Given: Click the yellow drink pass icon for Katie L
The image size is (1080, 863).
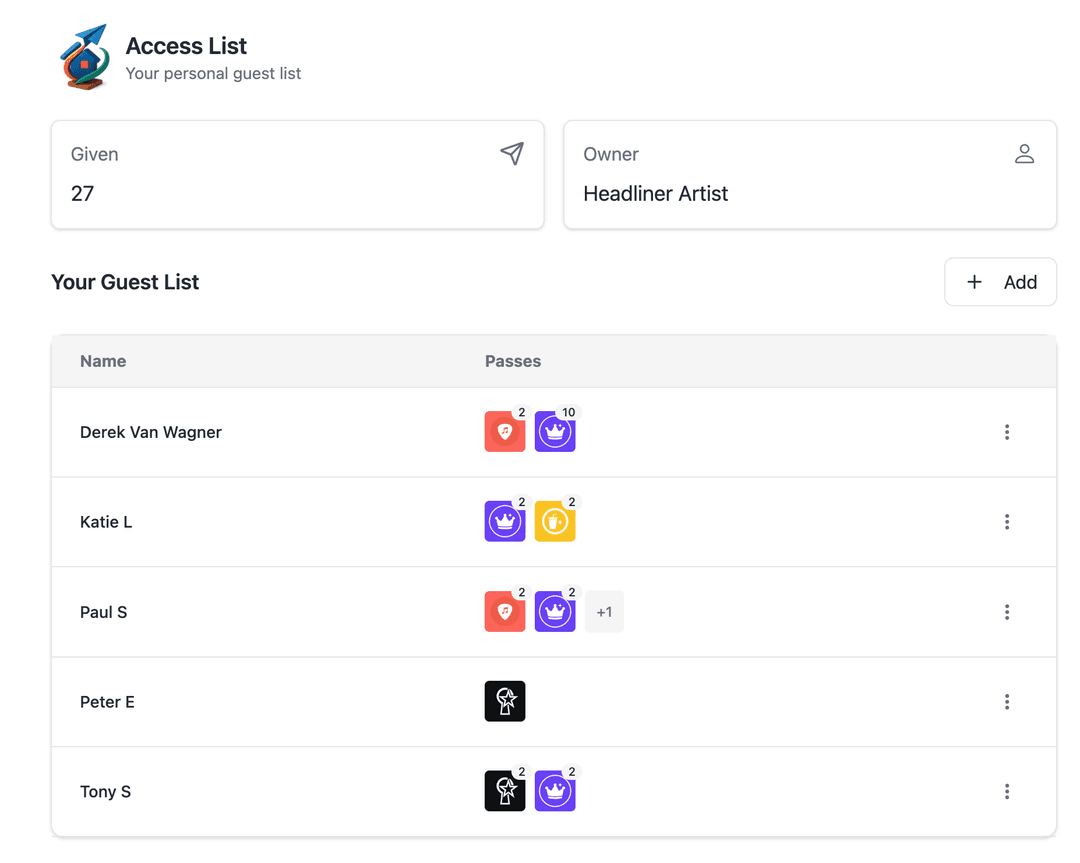Looking at the screenshot, I should tap(555, 521).
